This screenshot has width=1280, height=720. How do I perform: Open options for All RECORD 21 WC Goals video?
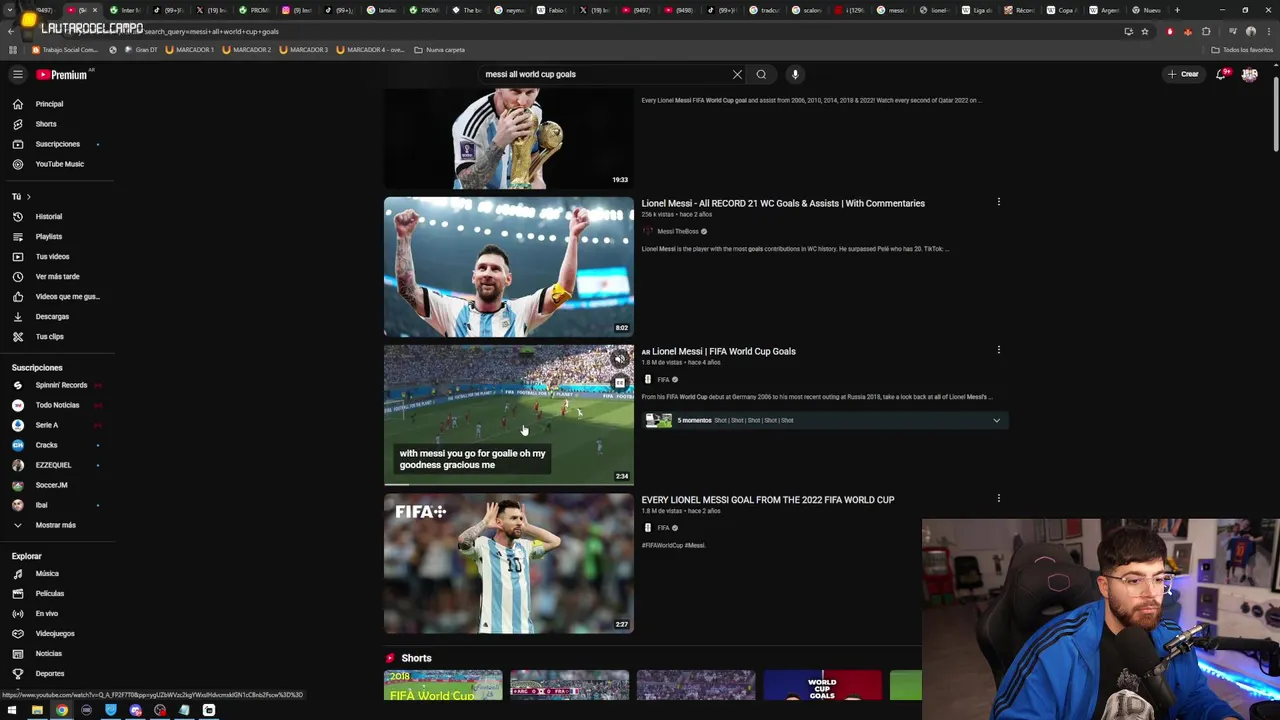click(998, 202)
